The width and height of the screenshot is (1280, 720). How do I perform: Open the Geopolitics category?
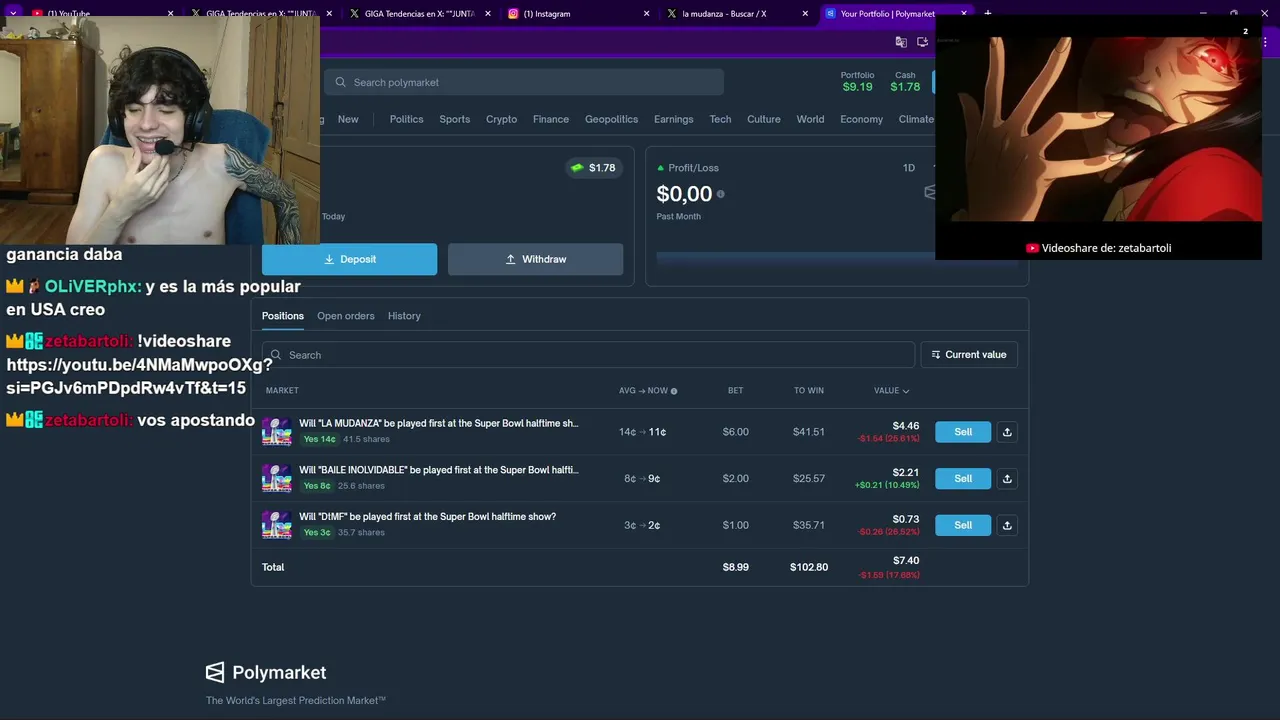coord(611,119)
